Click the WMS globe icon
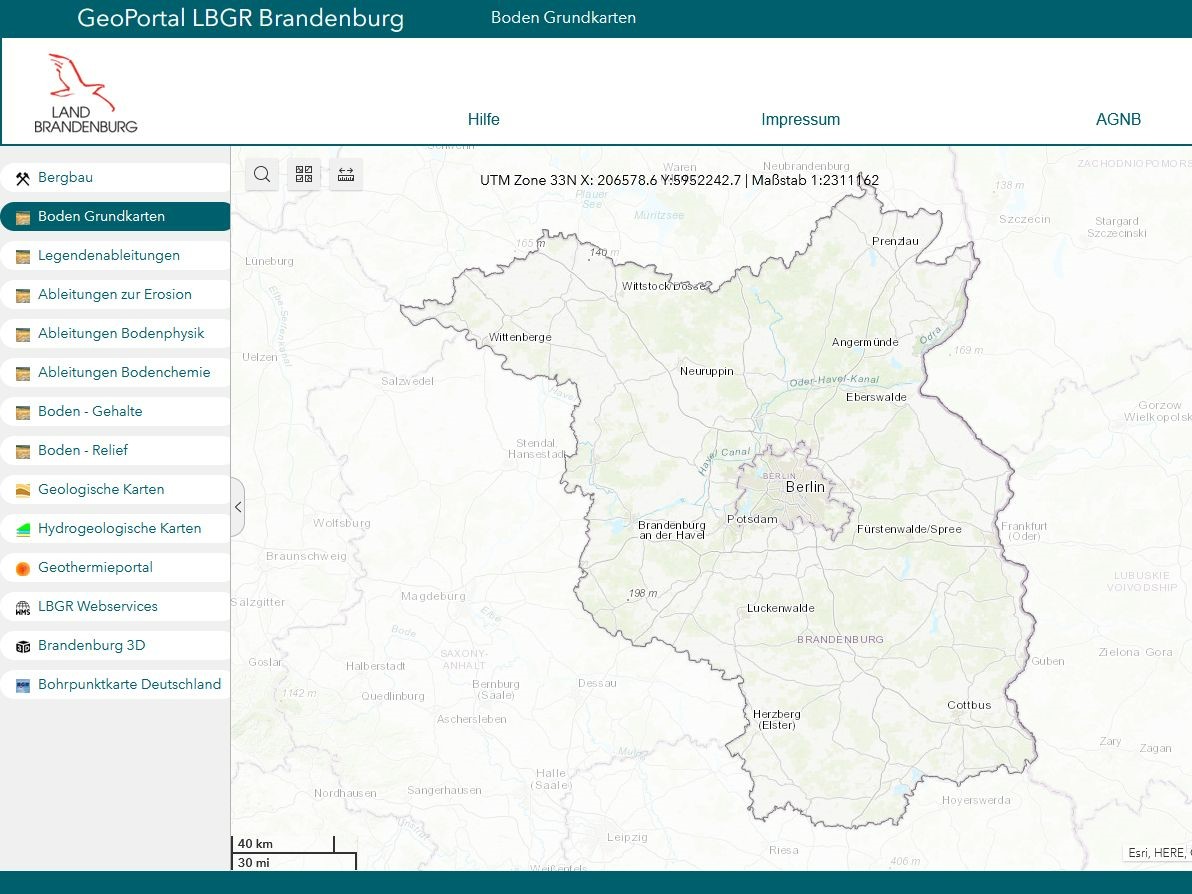Viewport: 1192px width, 894px height. click(23, 608)
